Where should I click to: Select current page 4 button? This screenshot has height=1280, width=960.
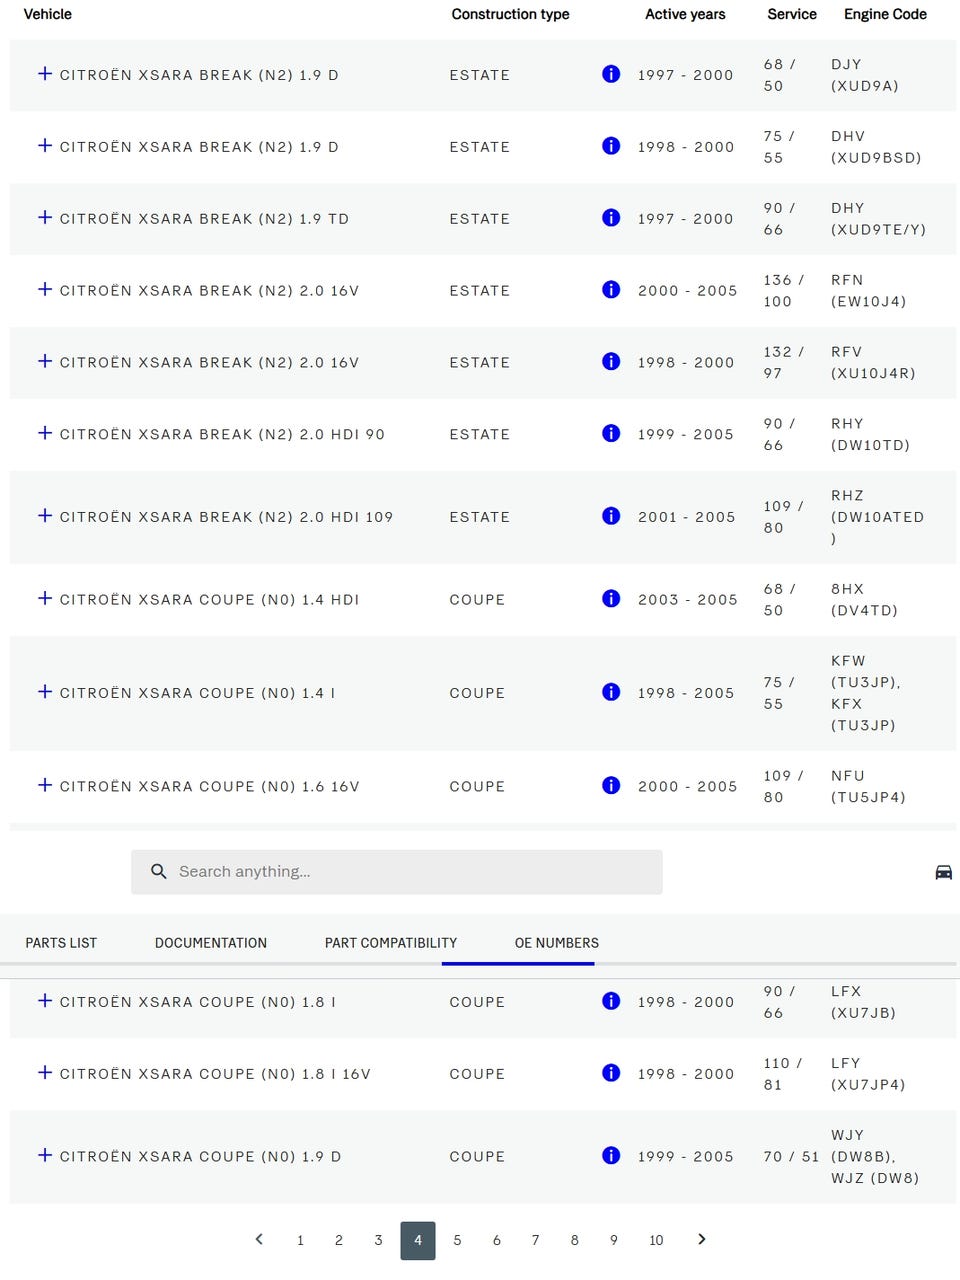[x=418, y=1240]
